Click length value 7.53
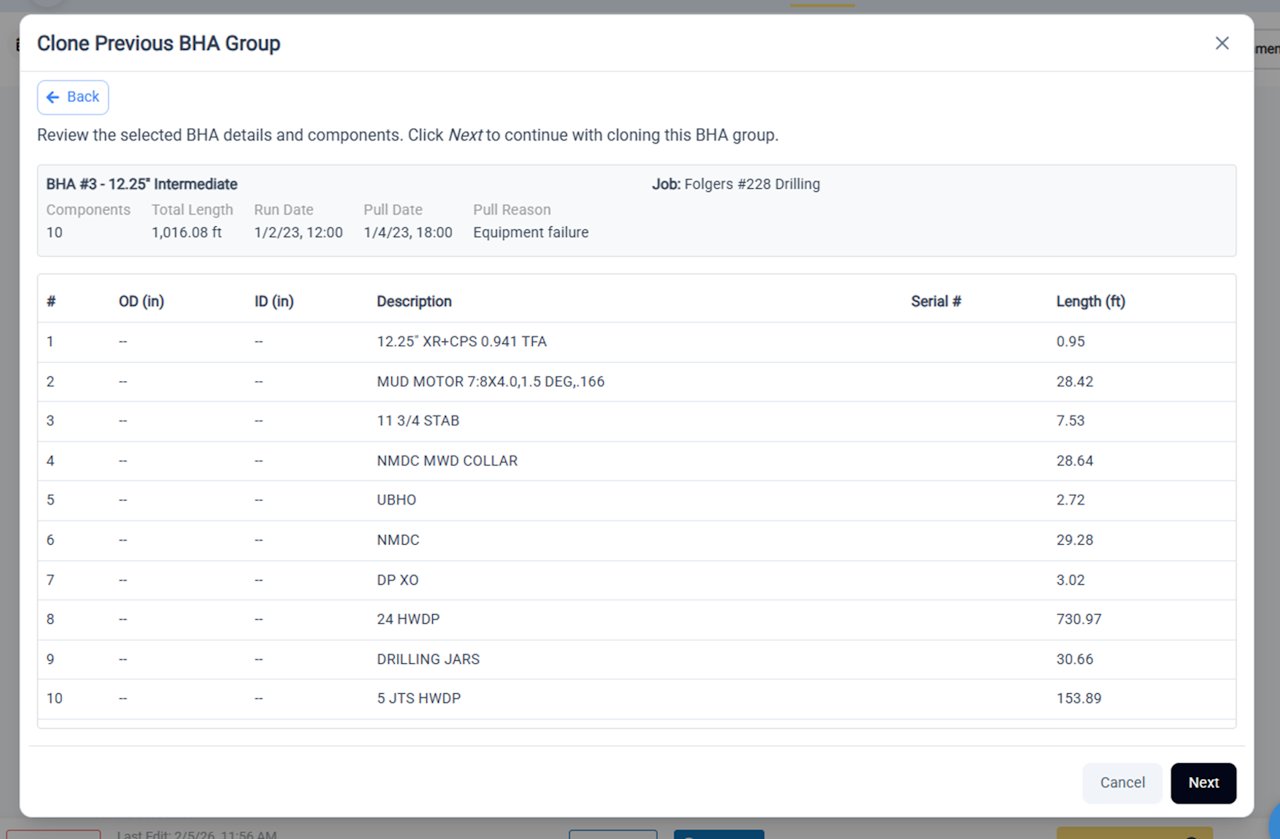Screen dimensions: 1280x839 pyautogui.click(x=1071, y=421)
